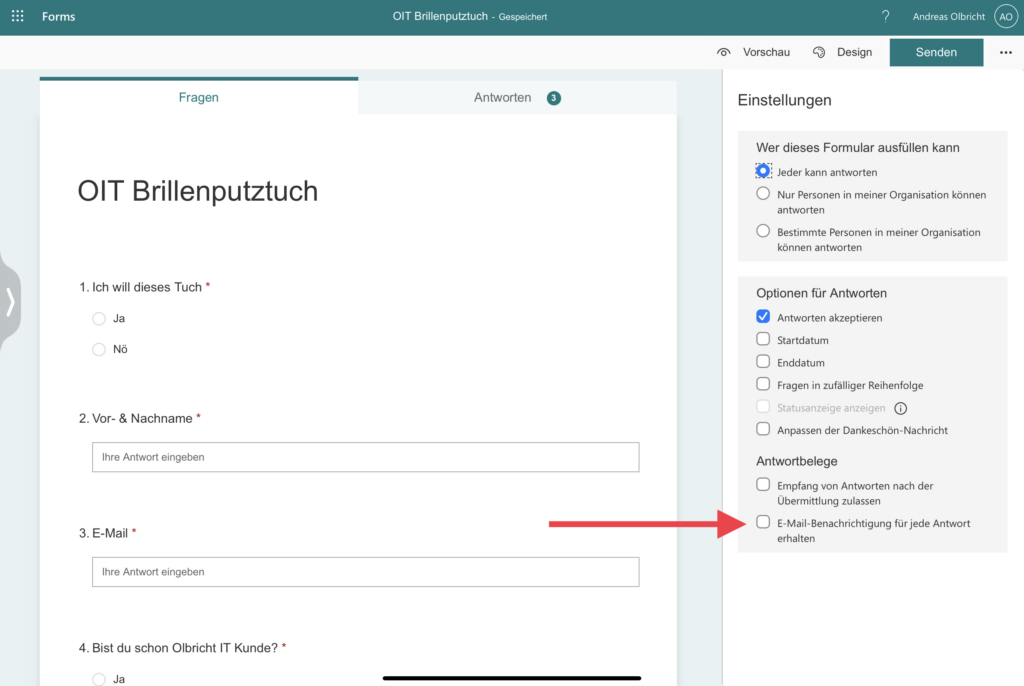
Task: Check the Enddatum option
Action: 763,361
